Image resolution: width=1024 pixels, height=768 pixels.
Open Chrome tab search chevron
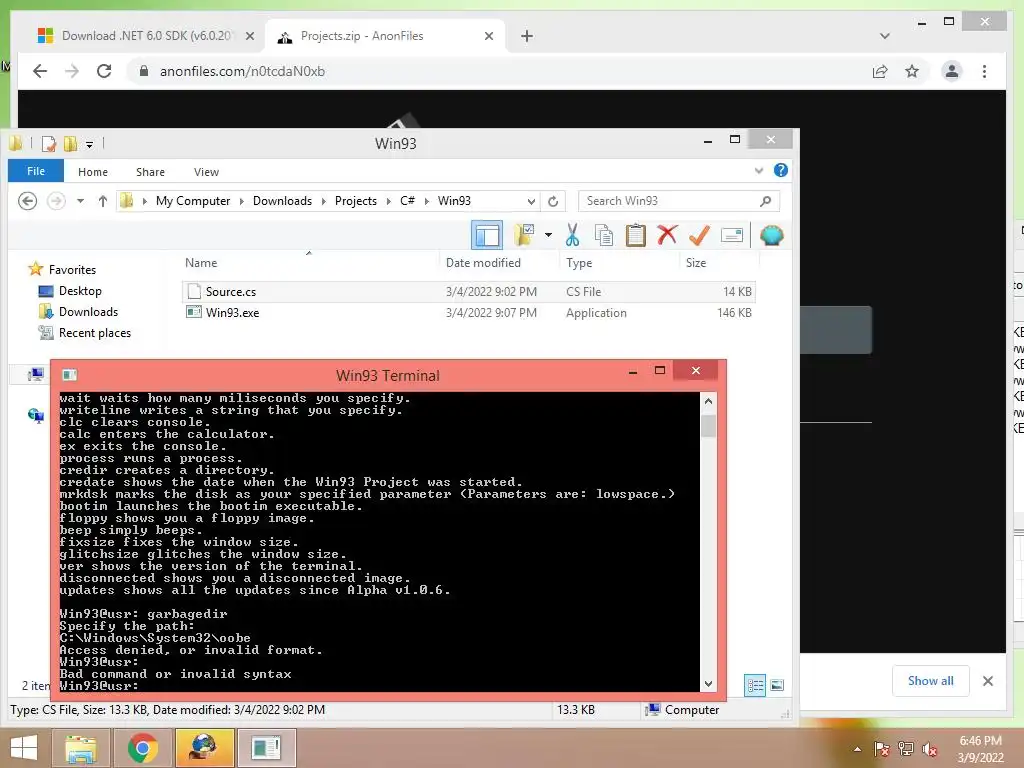point(885,36)
